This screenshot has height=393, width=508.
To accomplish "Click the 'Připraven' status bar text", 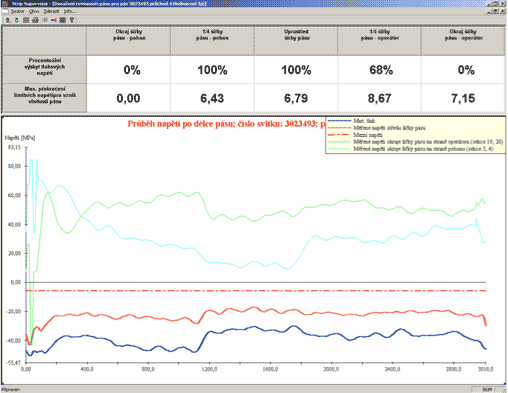I will click(x=10, y=389).
